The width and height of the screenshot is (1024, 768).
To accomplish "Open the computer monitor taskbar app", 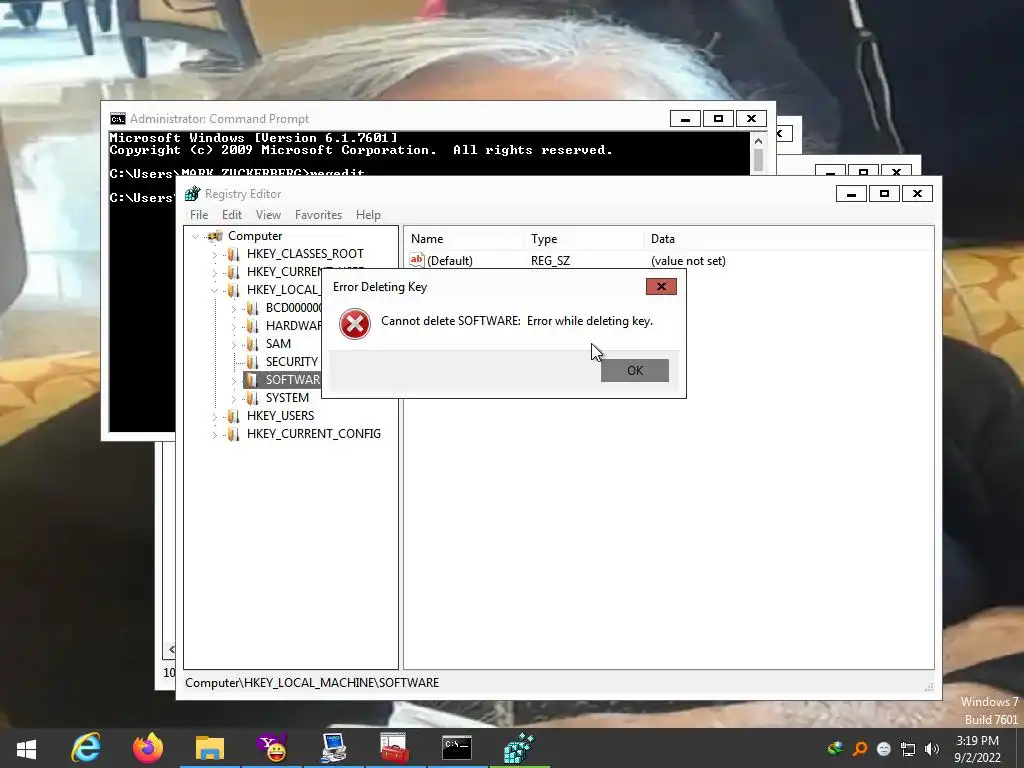I will coord(334,748).
